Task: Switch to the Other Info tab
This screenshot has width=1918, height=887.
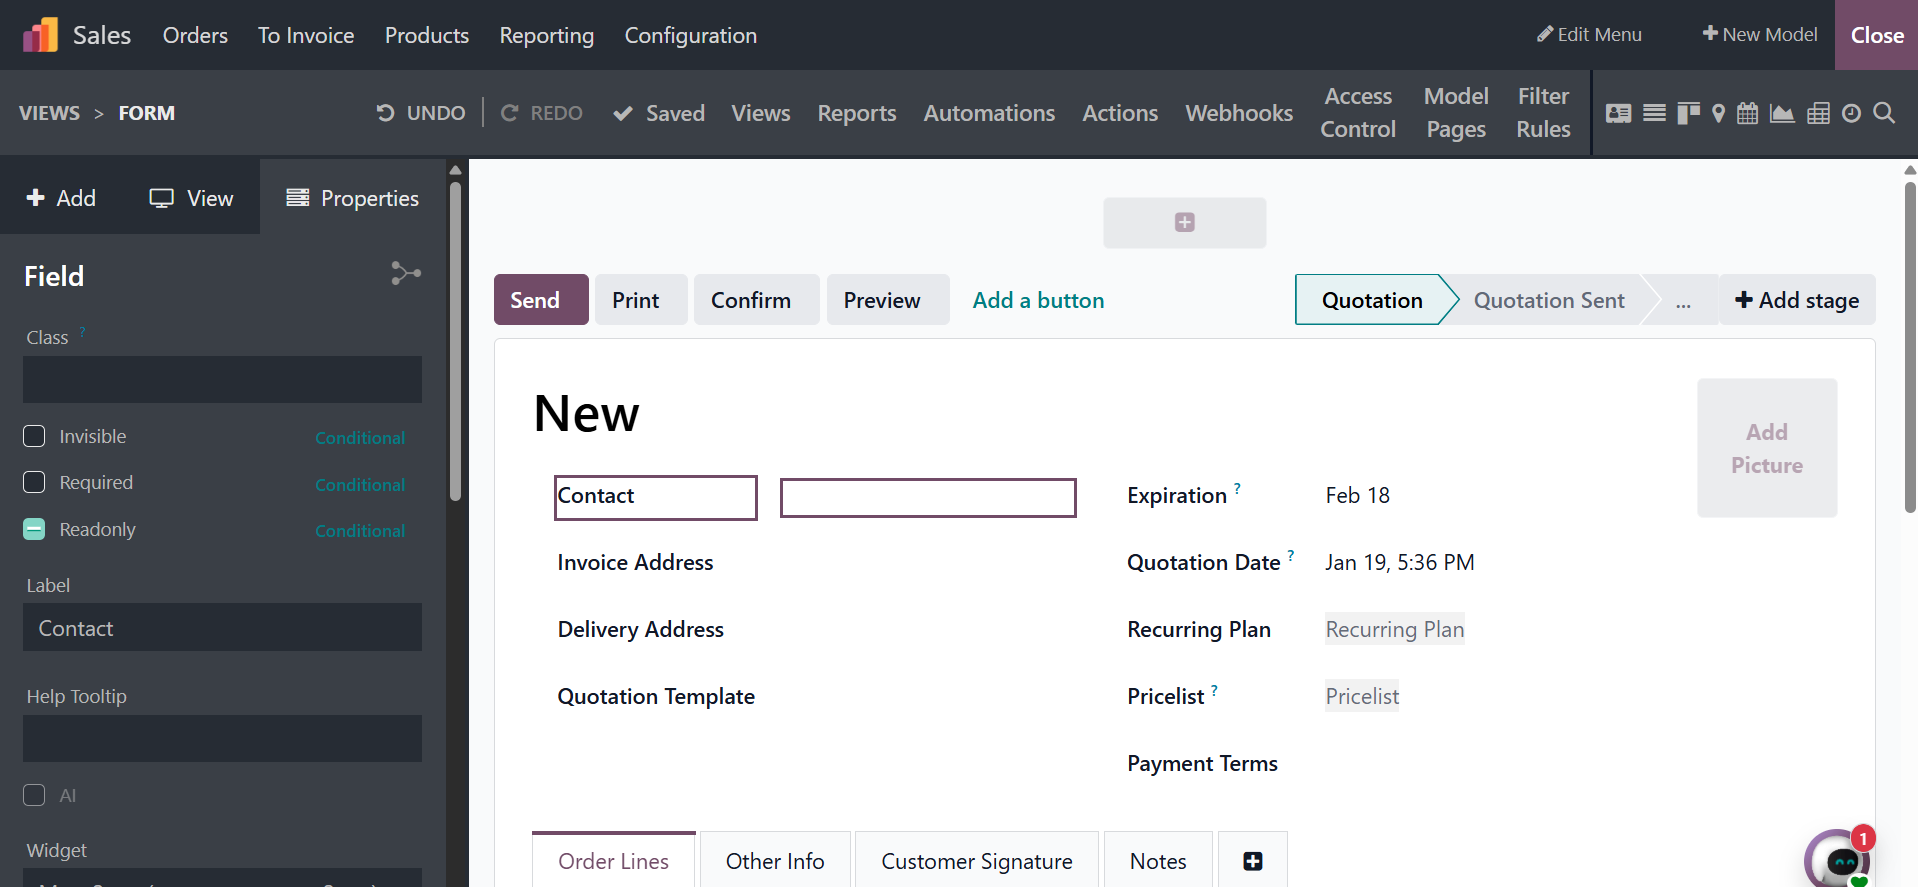Action: 775,861
